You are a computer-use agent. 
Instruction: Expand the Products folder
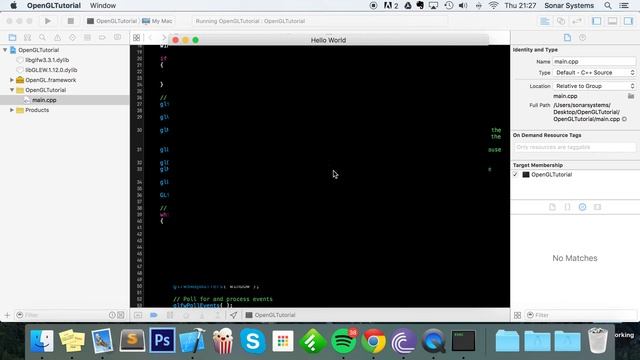click(12, 110)
